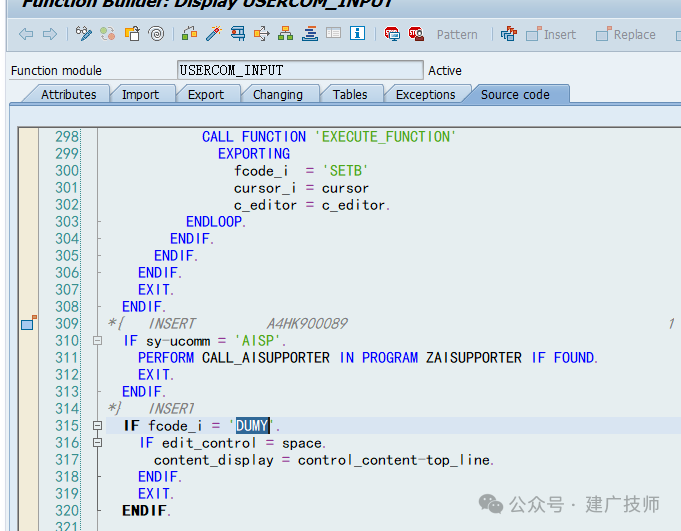Click EXIT statement on line 307

[156, 290]
